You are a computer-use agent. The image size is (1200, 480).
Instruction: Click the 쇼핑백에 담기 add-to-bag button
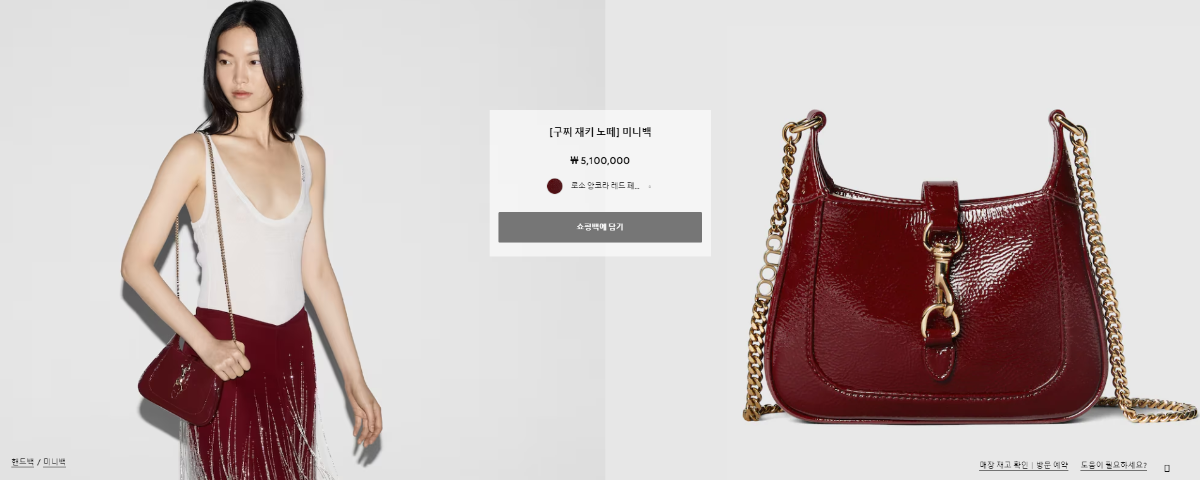[x=600, y=227]
